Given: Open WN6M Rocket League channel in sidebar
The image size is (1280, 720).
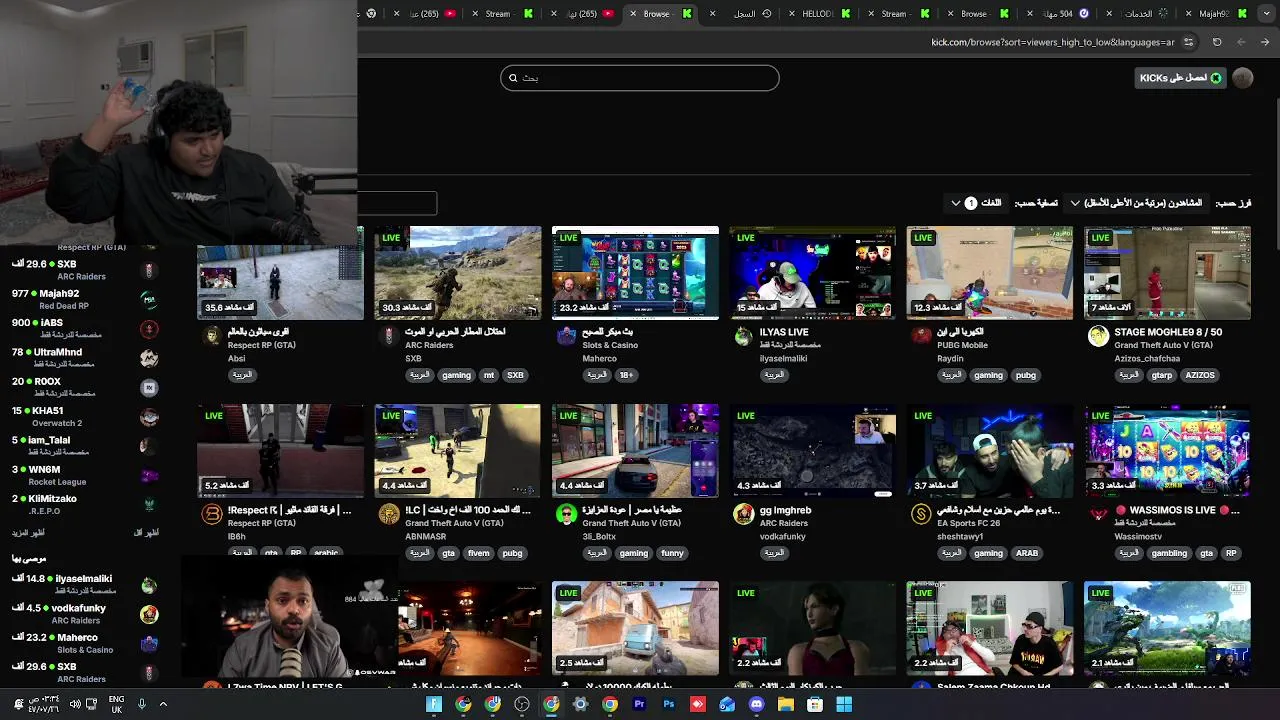Looking at the screenshot, I should click(x=84, y=475).
